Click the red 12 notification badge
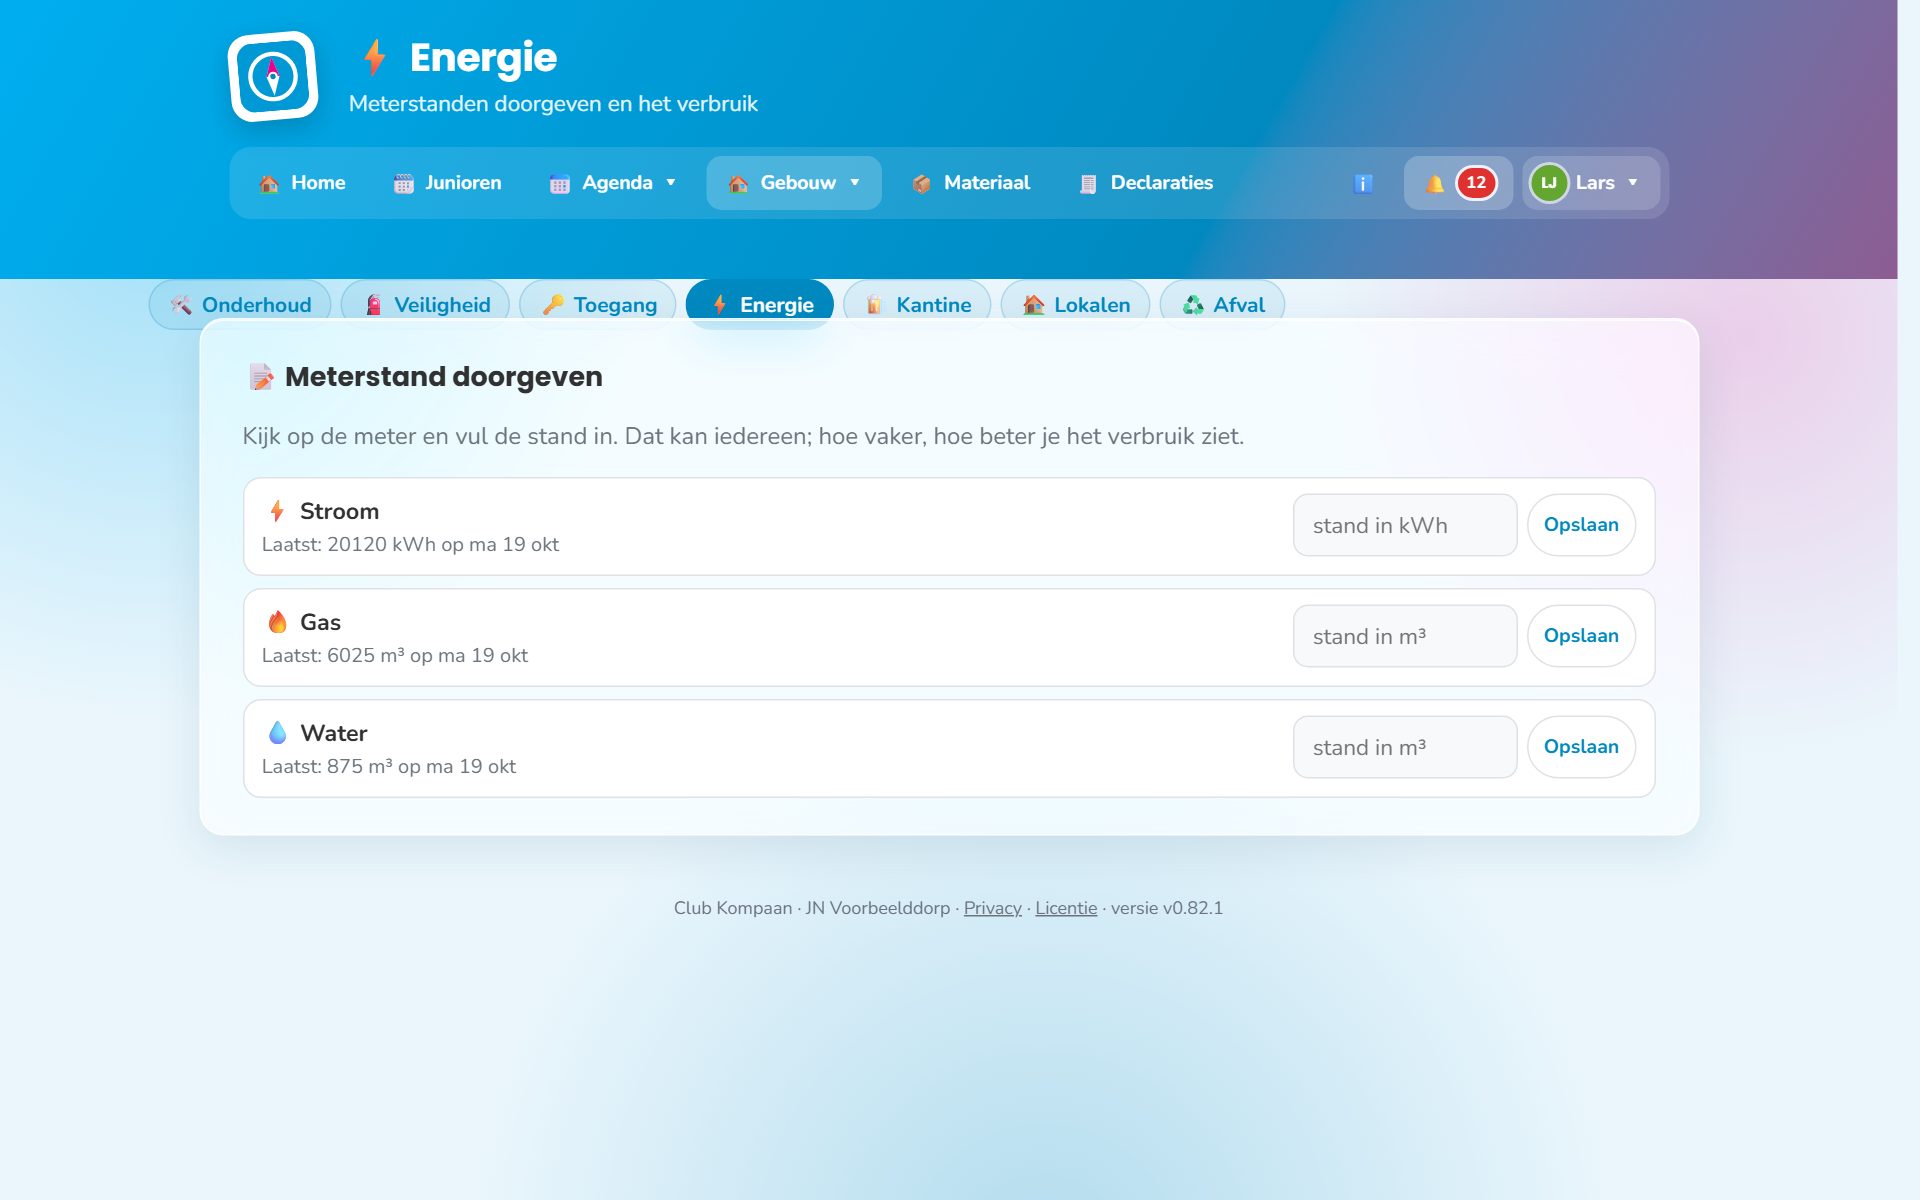1920x1200 pixels. pos(1476,183)
